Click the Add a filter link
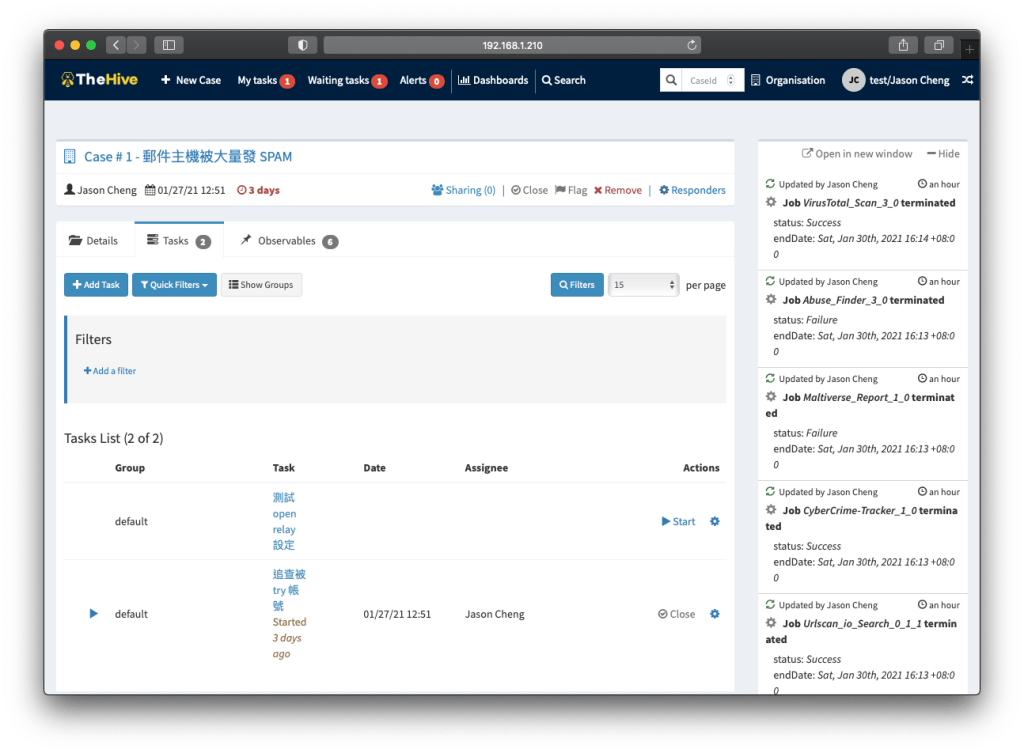This screenshot has height=753, width=1024. pos(110,371)
